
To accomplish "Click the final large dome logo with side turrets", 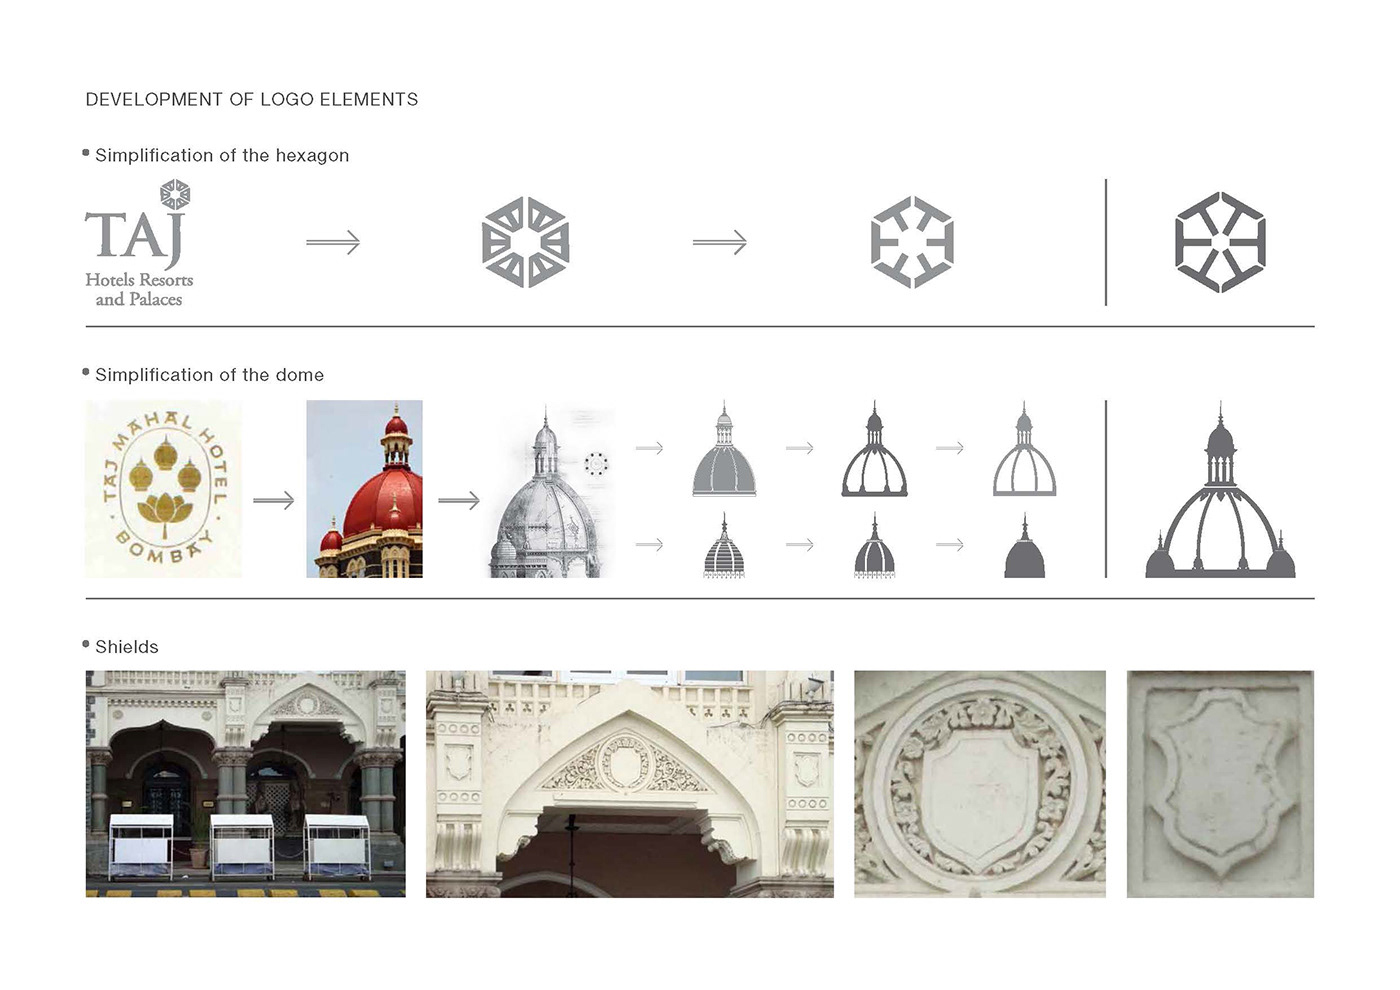I will [1220, 490].
